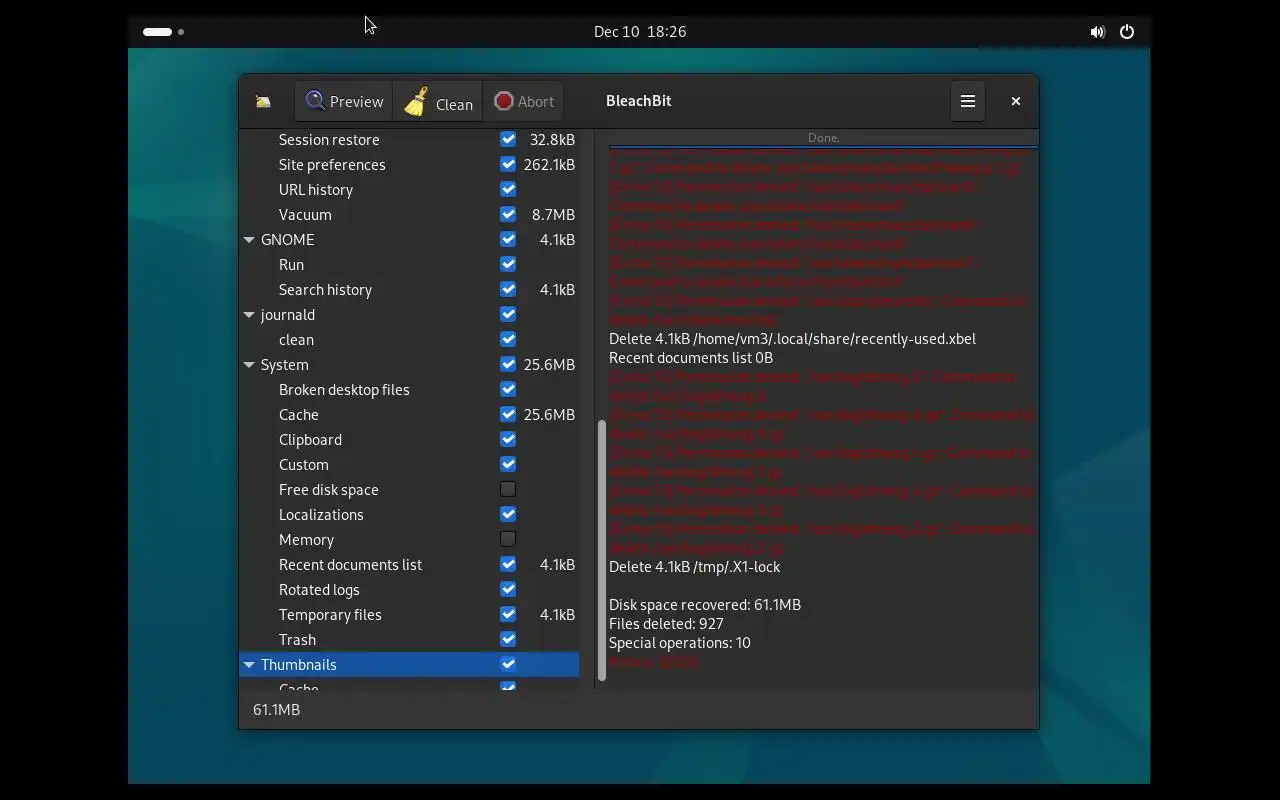This screenshot has height=800, width=1280.
Task: Select the URL history row
Action: 409,190
